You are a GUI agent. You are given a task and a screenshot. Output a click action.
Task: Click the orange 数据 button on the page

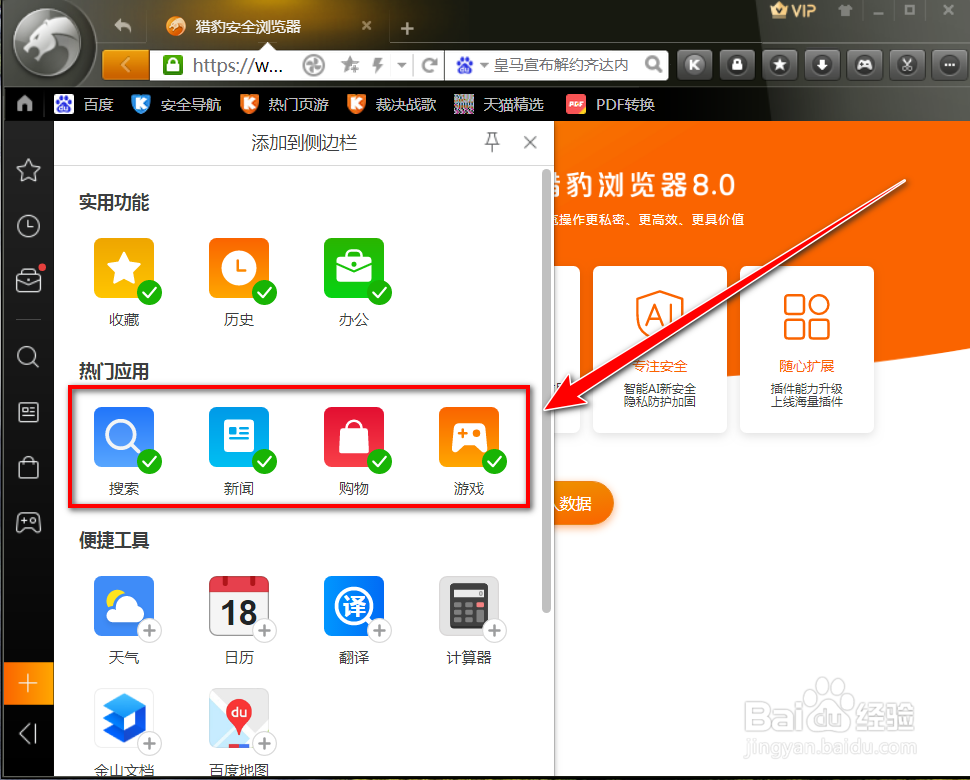(583, 504)
